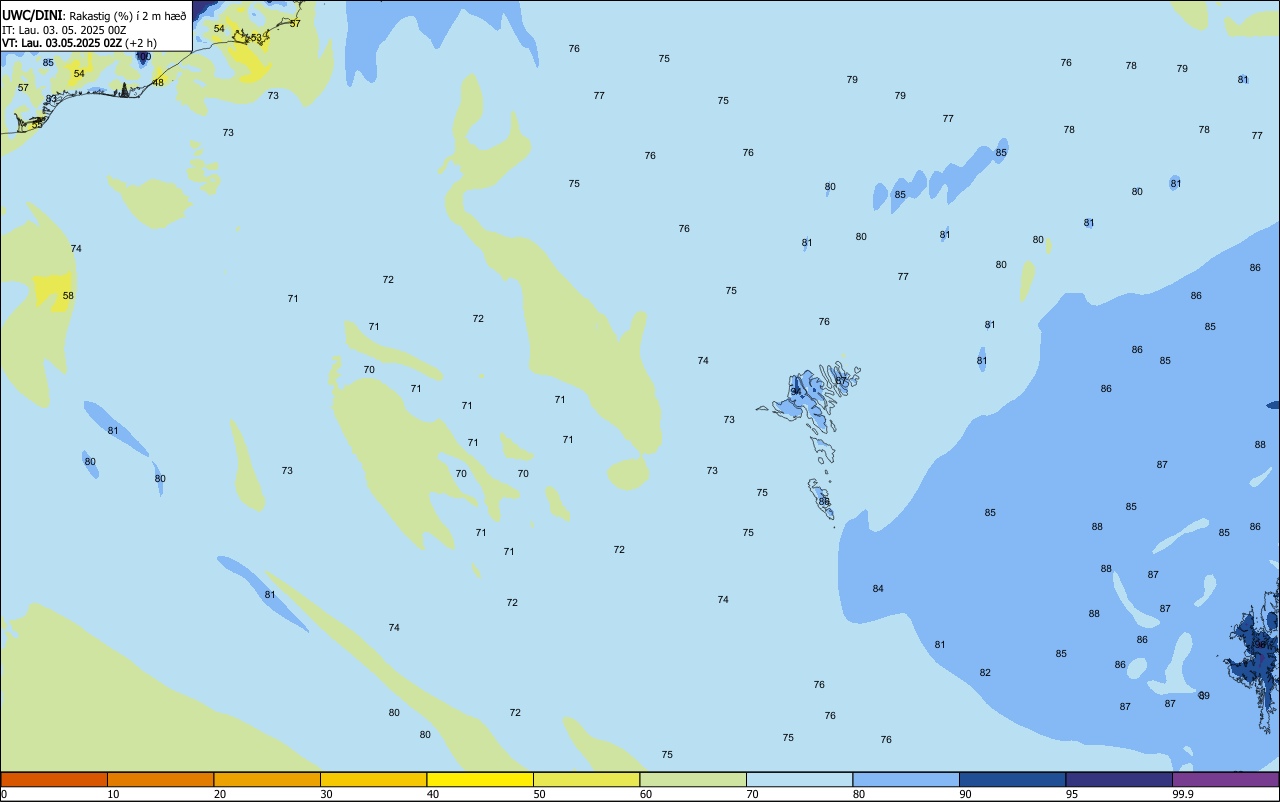The height and width of the screenshot is (802, 1280).
Task: Select the 70–80 pale blue colorbar segment
Action: [x=799, y=779]
